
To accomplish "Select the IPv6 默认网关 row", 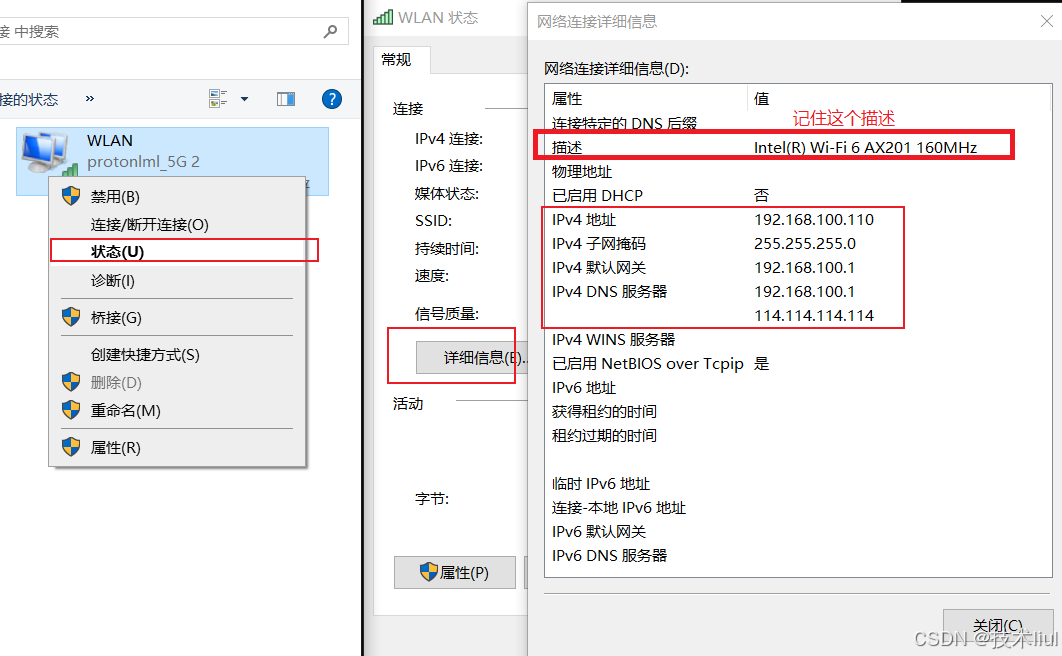I will click(797, 532).
